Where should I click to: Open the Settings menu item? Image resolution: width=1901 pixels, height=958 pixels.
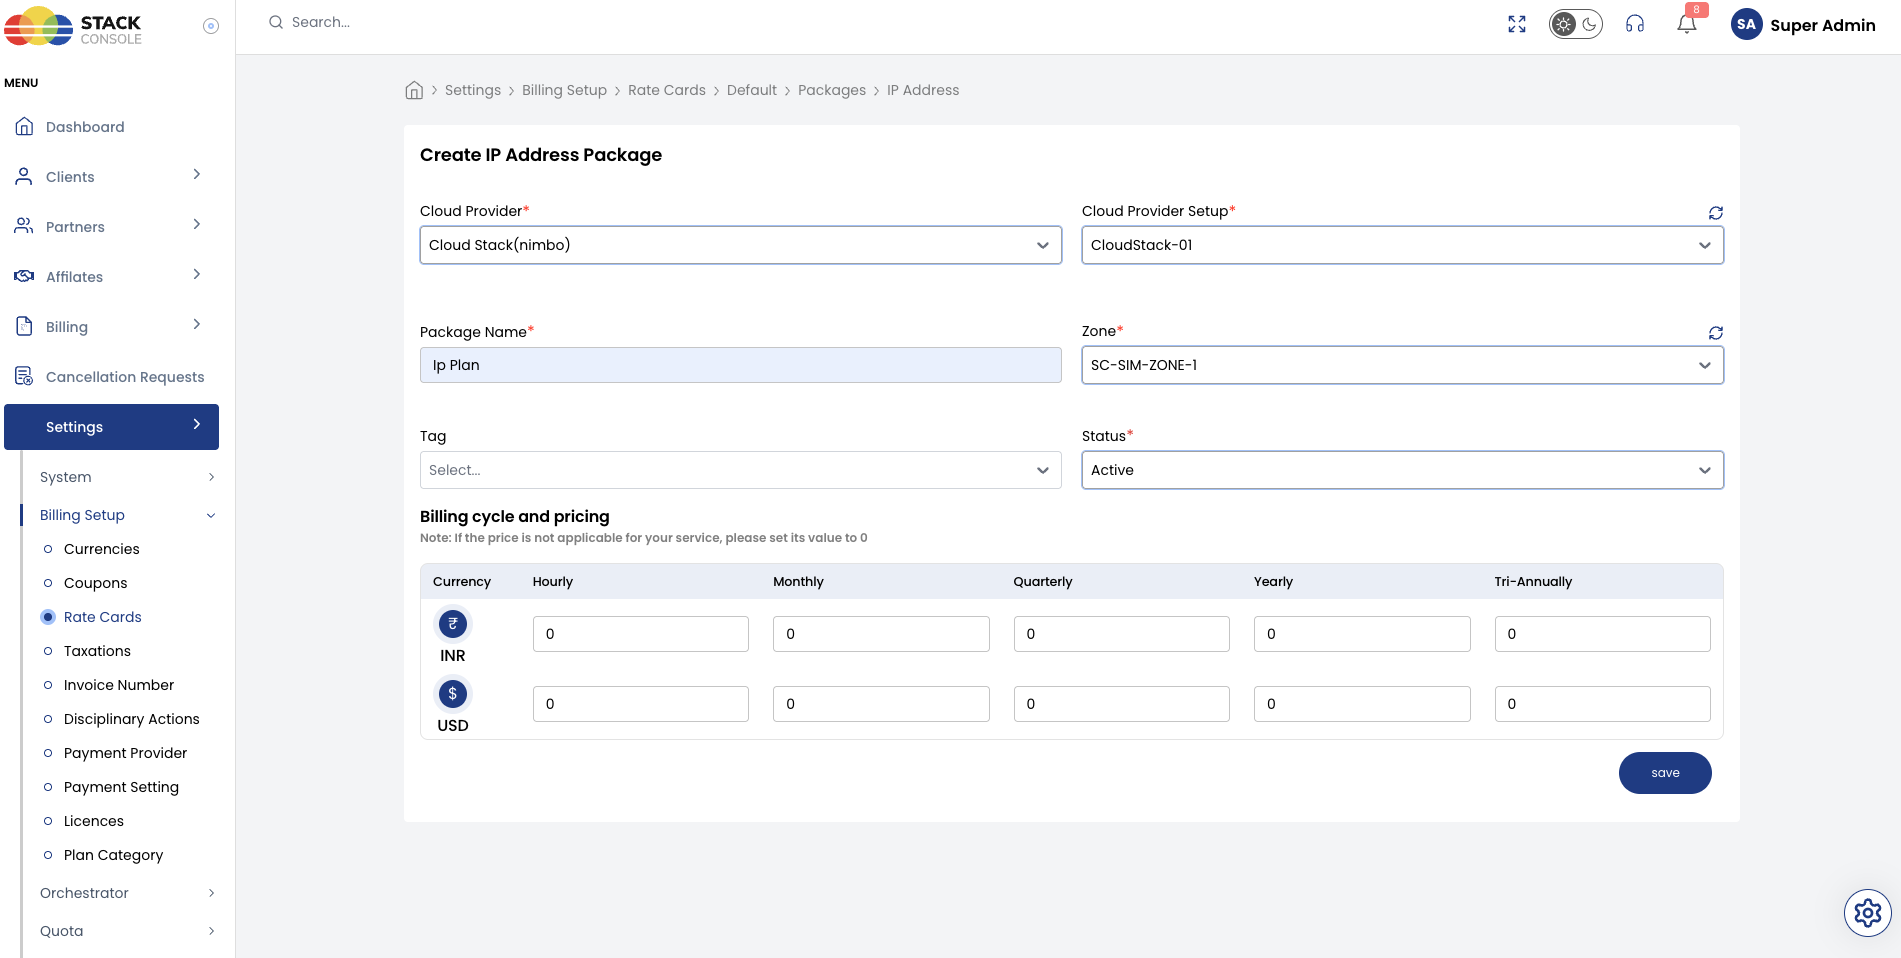click(x=111, y=427)
